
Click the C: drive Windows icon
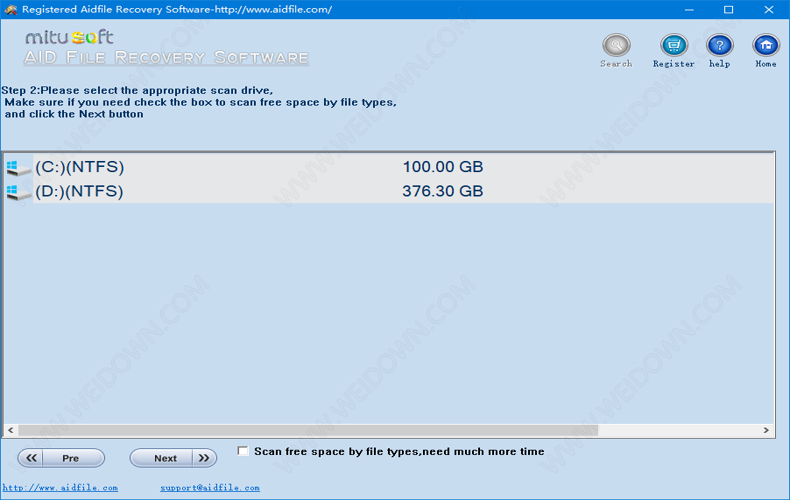pos(18,167)
